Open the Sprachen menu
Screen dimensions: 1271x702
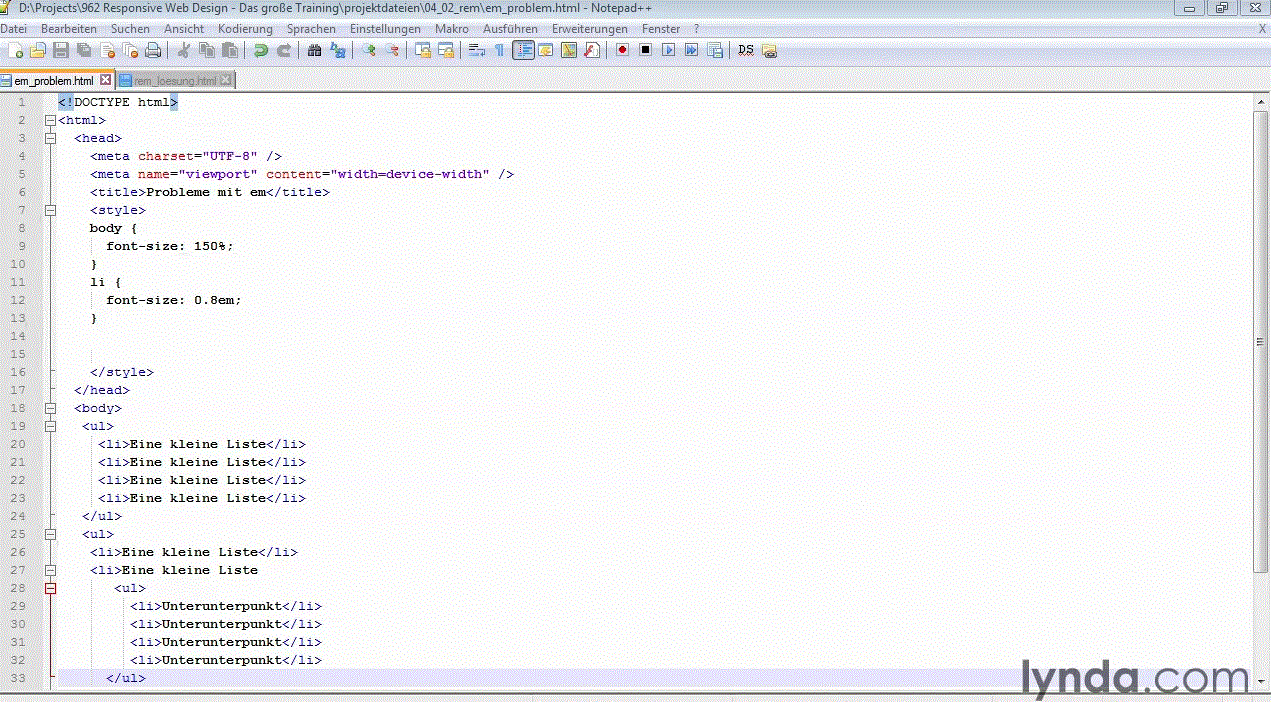(x=311, y=29)
